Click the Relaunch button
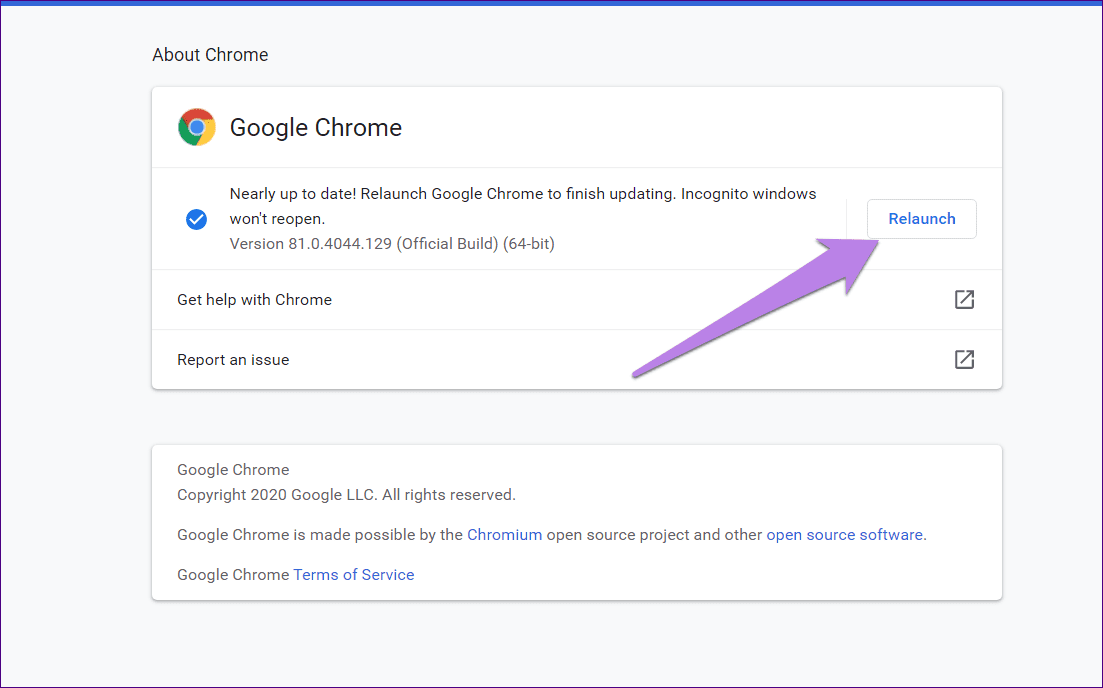The image size is (1103, 688). tap(921, 219)
